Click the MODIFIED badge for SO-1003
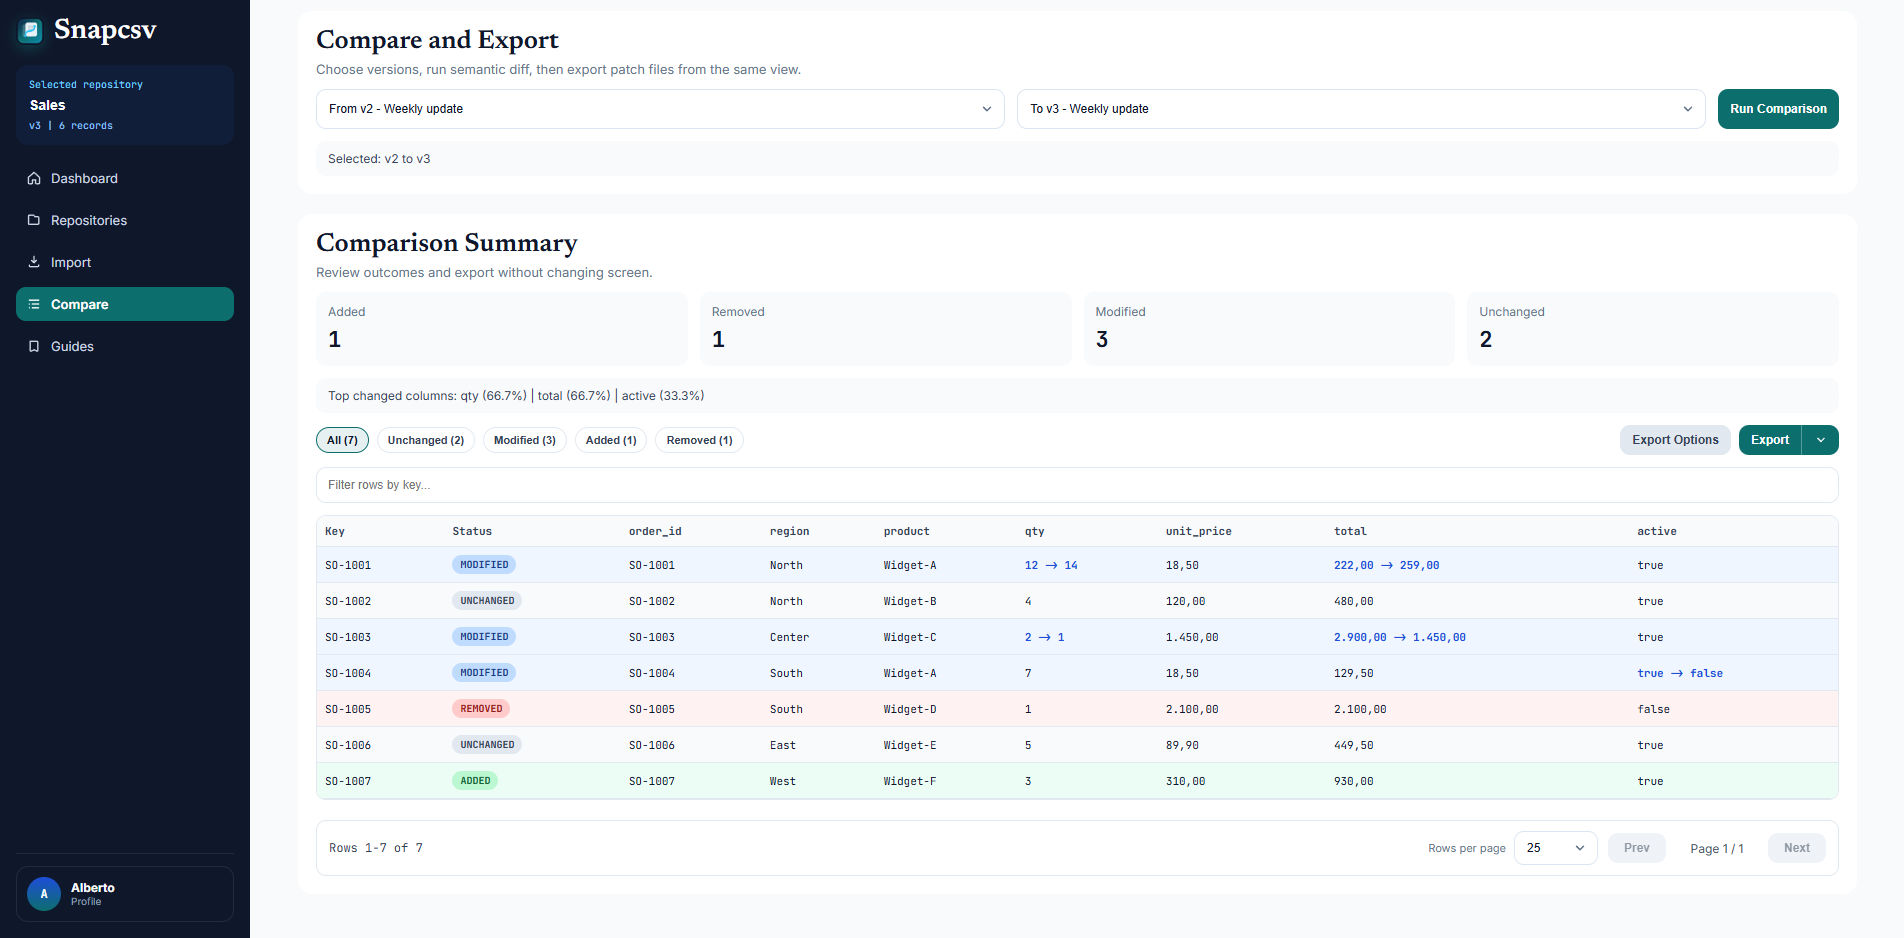The height and width of the screenshot is (938, 1904). click(484, 637)
